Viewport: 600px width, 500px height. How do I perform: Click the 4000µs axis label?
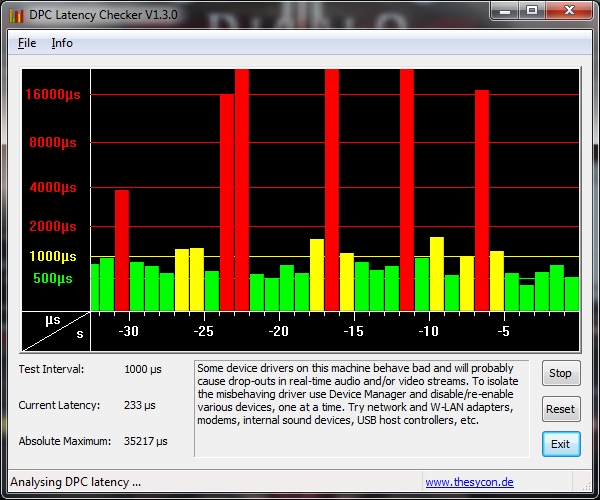pyautogui.click(x=53, y=187)
